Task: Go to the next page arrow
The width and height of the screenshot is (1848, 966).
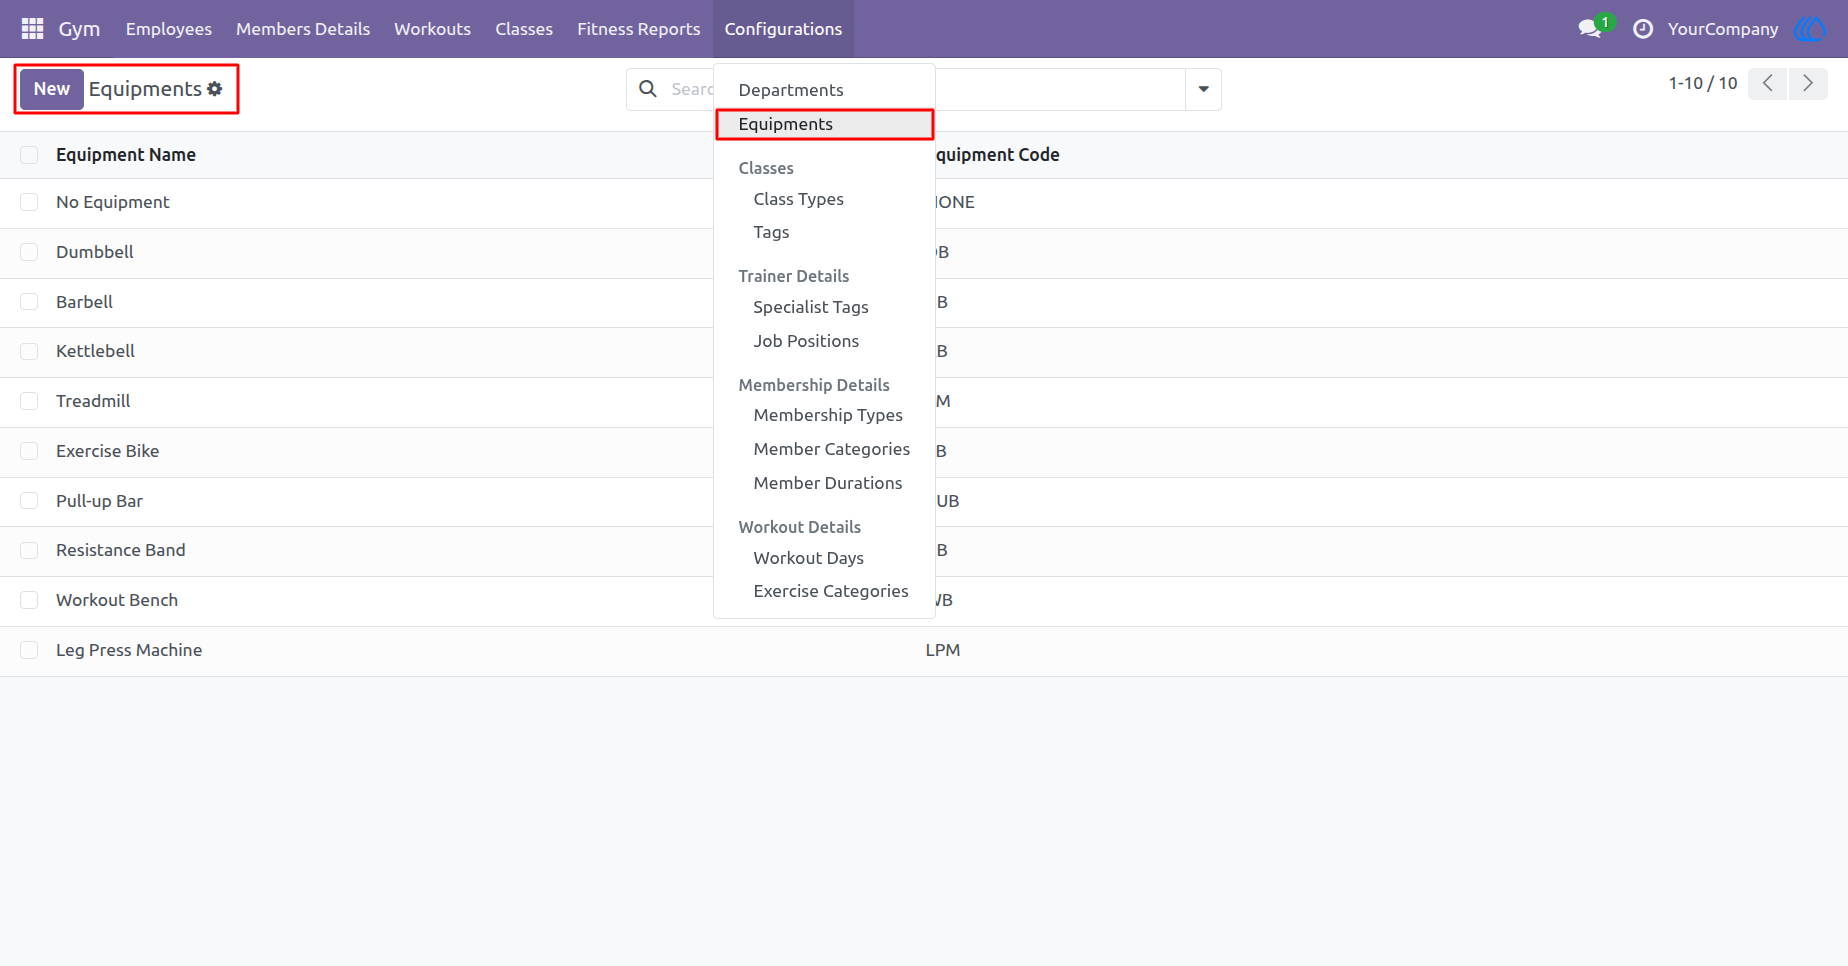Action: 1808,83
